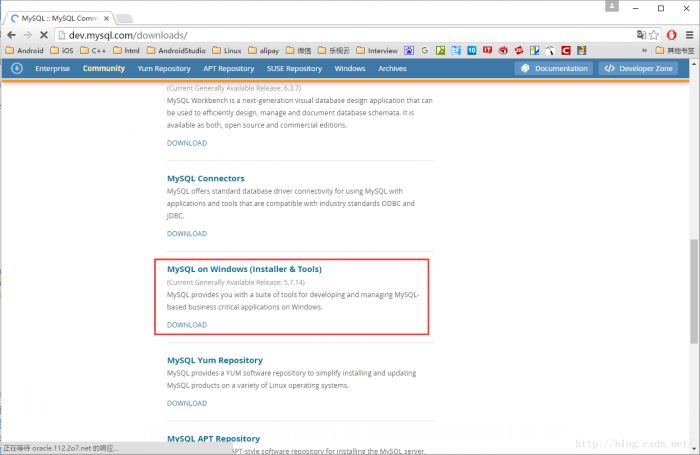Open the Google bookmark icon
Image resolution: width=700 pixels, height=455 pixels.
point(424,50)
